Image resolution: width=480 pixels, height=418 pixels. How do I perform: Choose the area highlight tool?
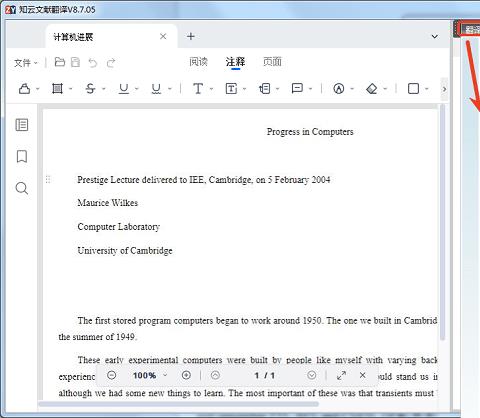point(57,89)
